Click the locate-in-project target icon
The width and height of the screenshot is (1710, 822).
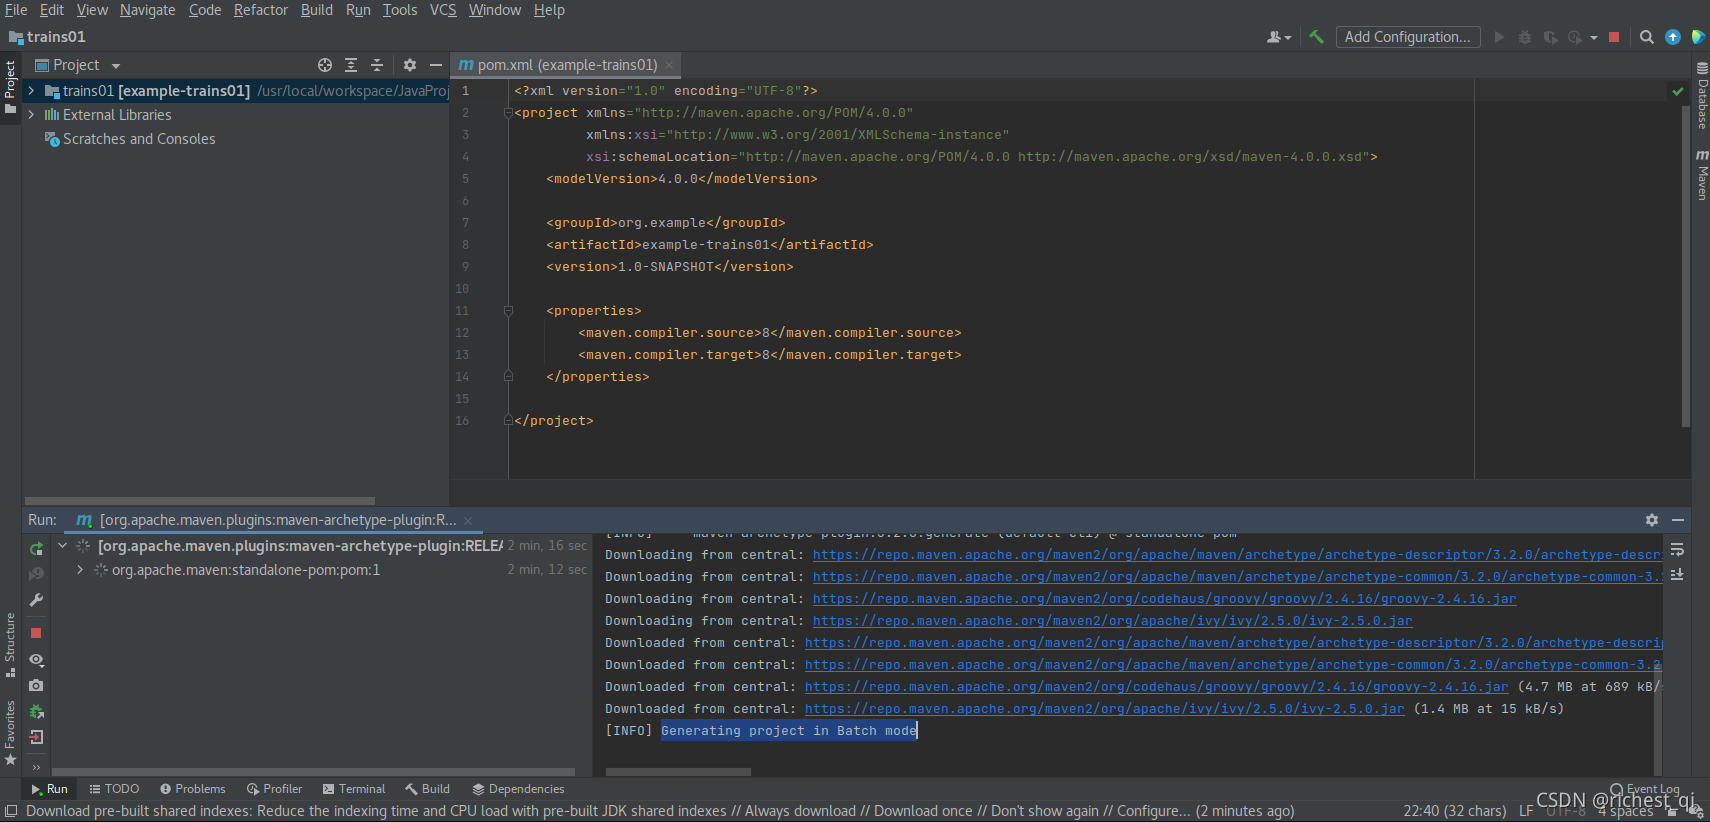click(x=325, y=65)
